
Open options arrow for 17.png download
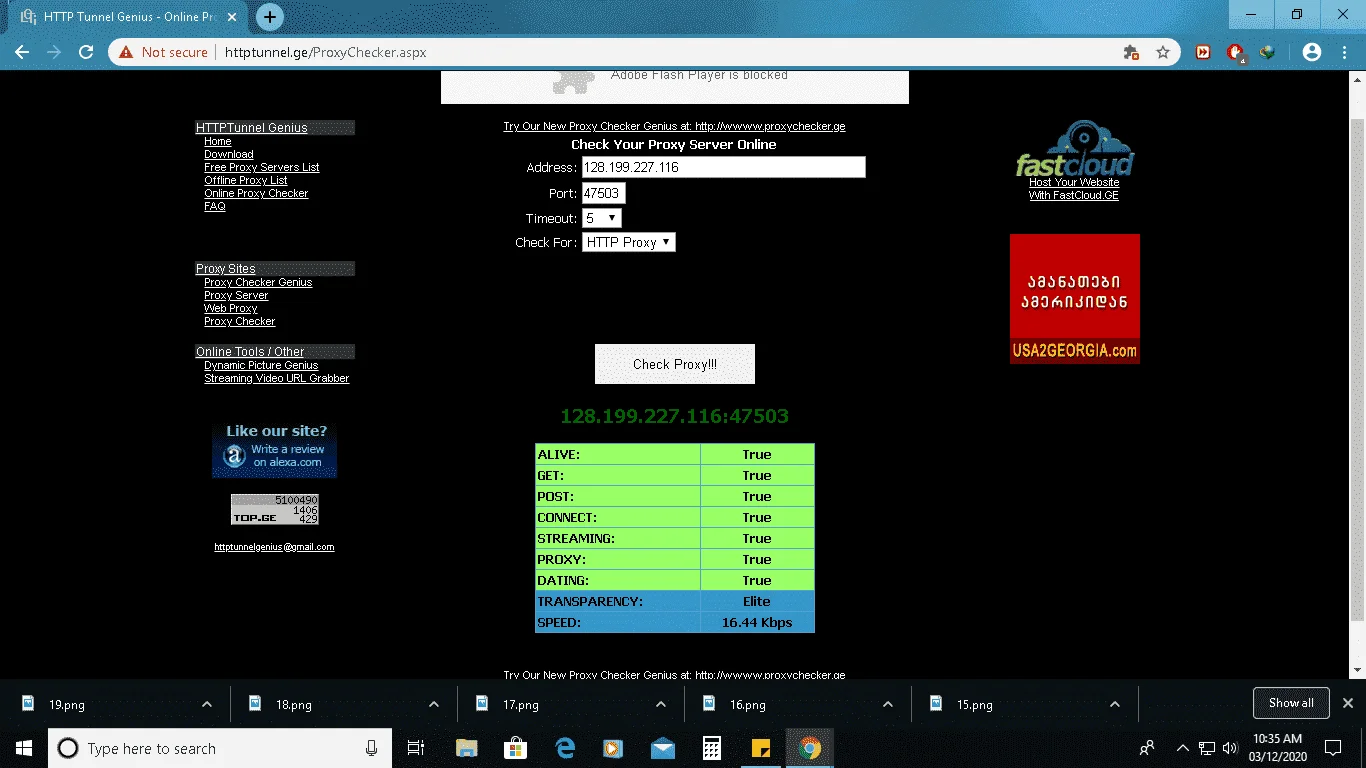point(661,704)
